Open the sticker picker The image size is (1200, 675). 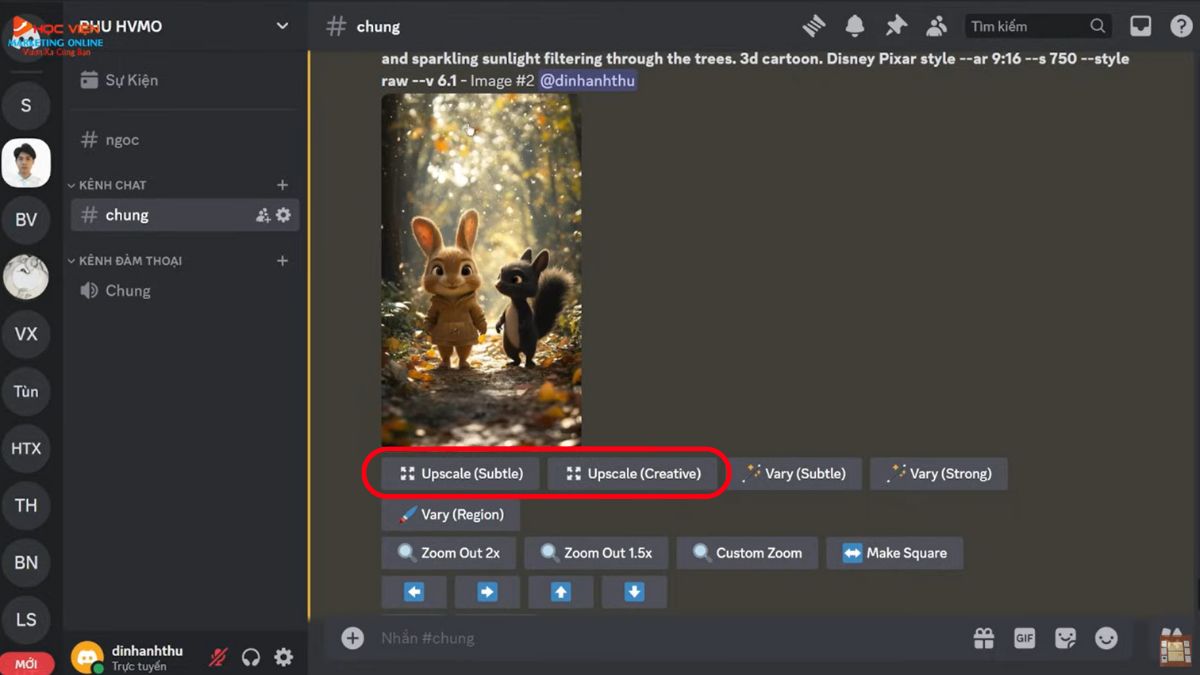pyautogui.click(x=1065, y=638)
